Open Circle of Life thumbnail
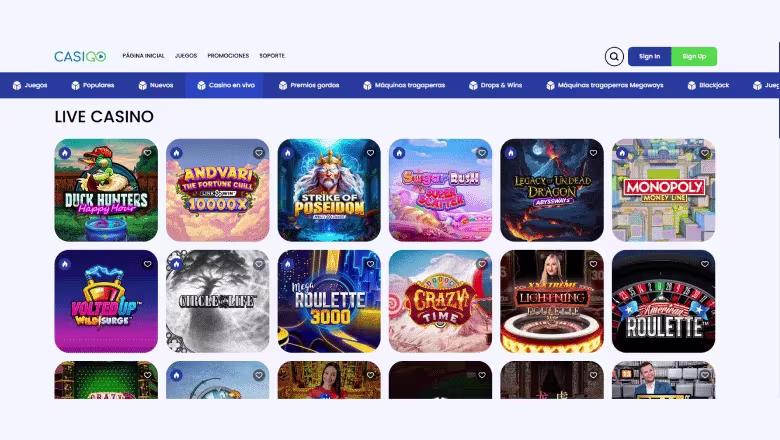This screenshot has width=780, height=440. tap(217, 301)
